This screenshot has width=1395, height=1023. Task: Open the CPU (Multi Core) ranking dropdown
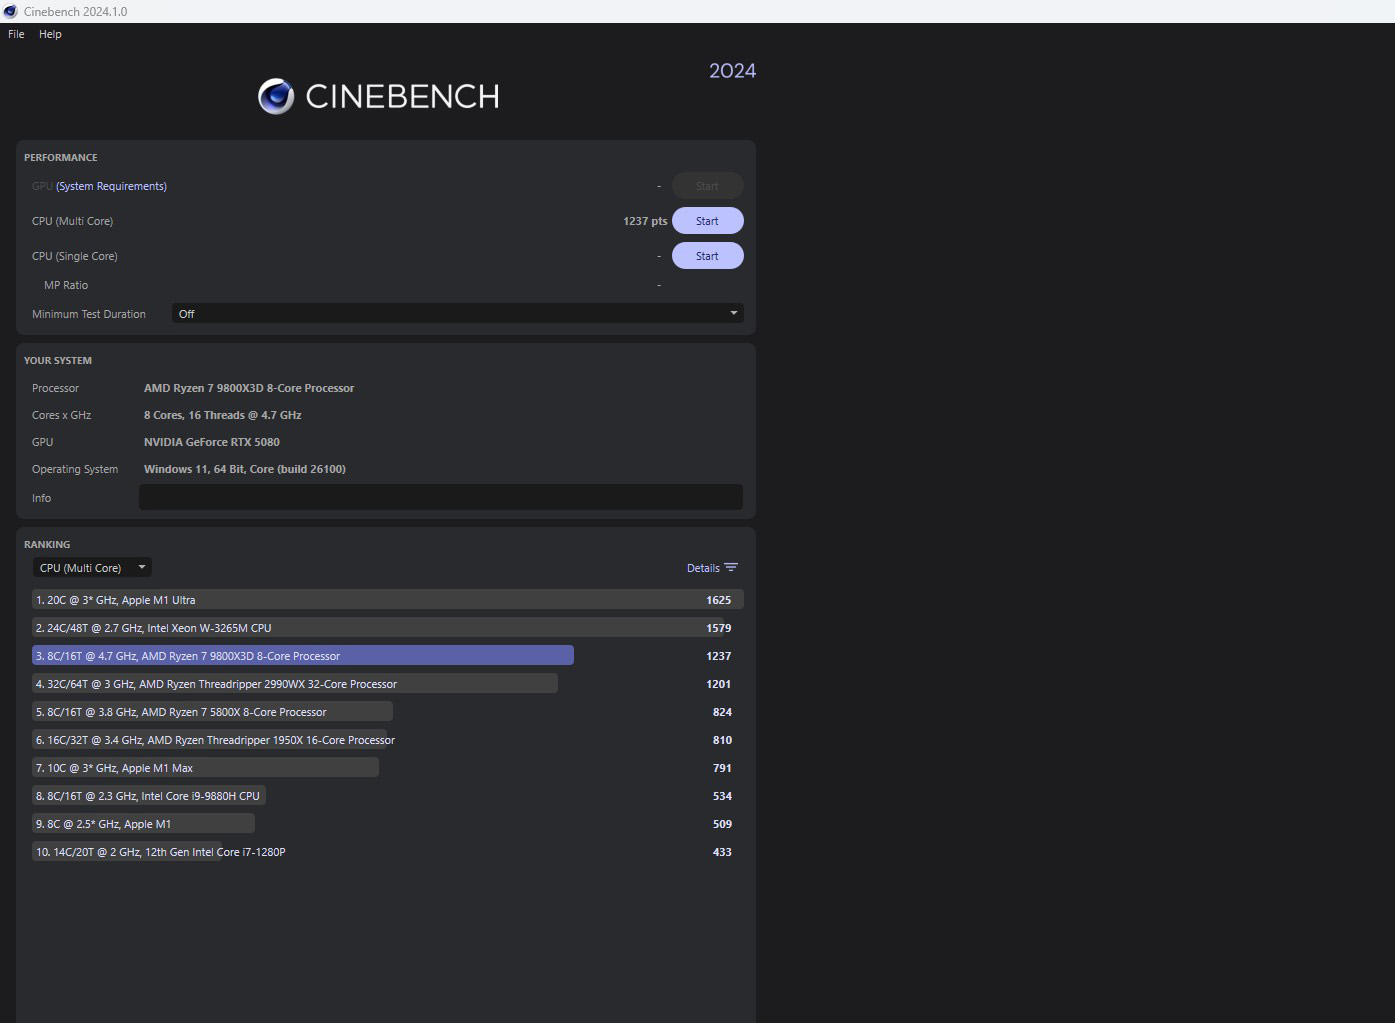pyautogui.click(x=92, y=568)
